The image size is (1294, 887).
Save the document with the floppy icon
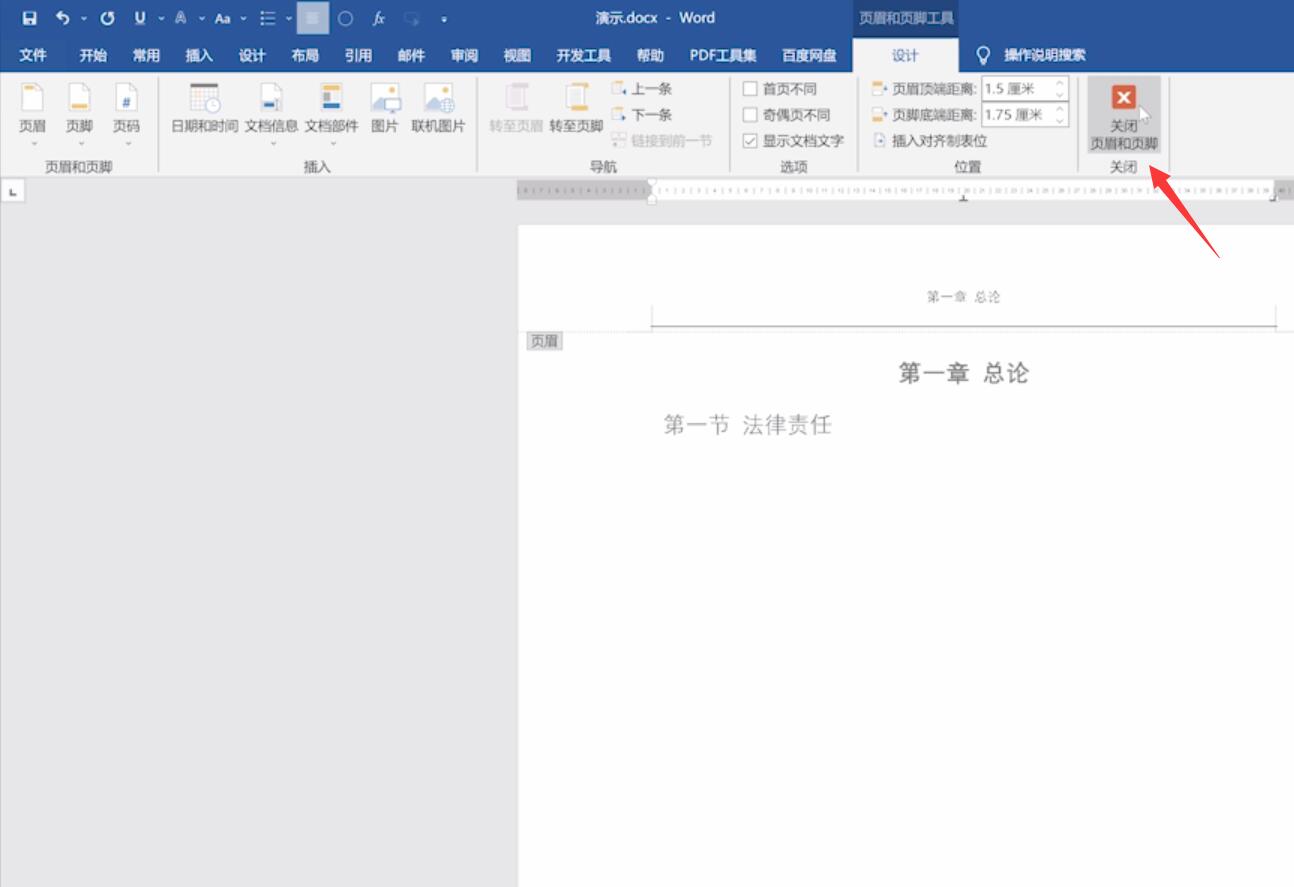point(29,18)
